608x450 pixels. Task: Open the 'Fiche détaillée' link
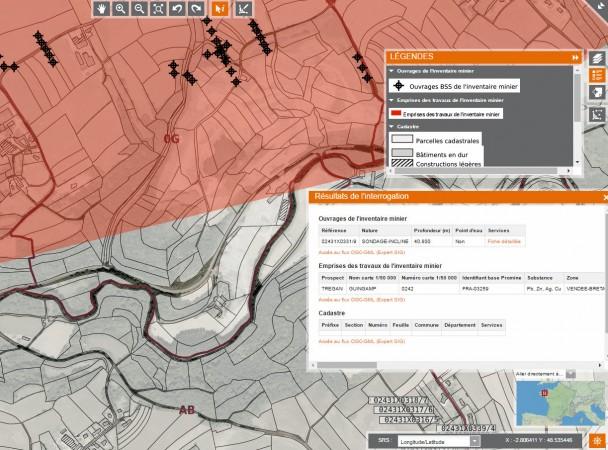click(x=504, y=242)
